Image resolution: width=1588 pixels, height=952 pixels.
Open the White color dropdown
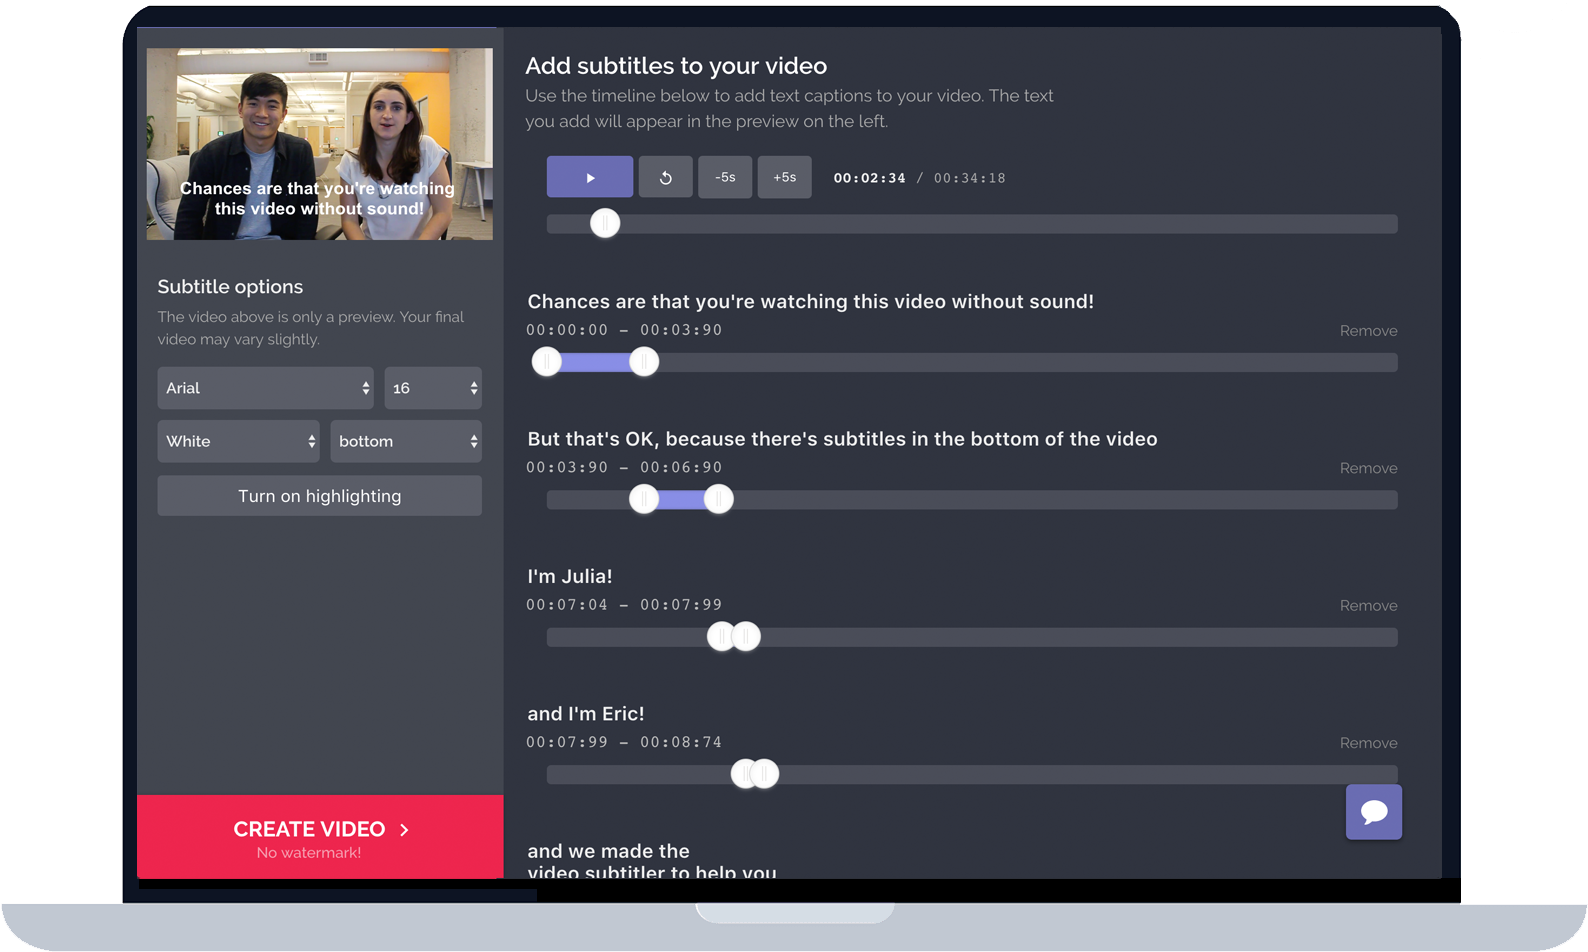(x=238, y=441)
